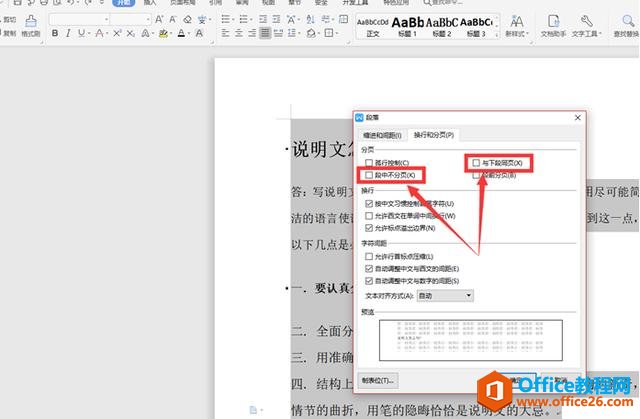Image resolution: width=640 pixels, height=419 pixels.
Task: Align text left
Action: [x=225, y=33]
